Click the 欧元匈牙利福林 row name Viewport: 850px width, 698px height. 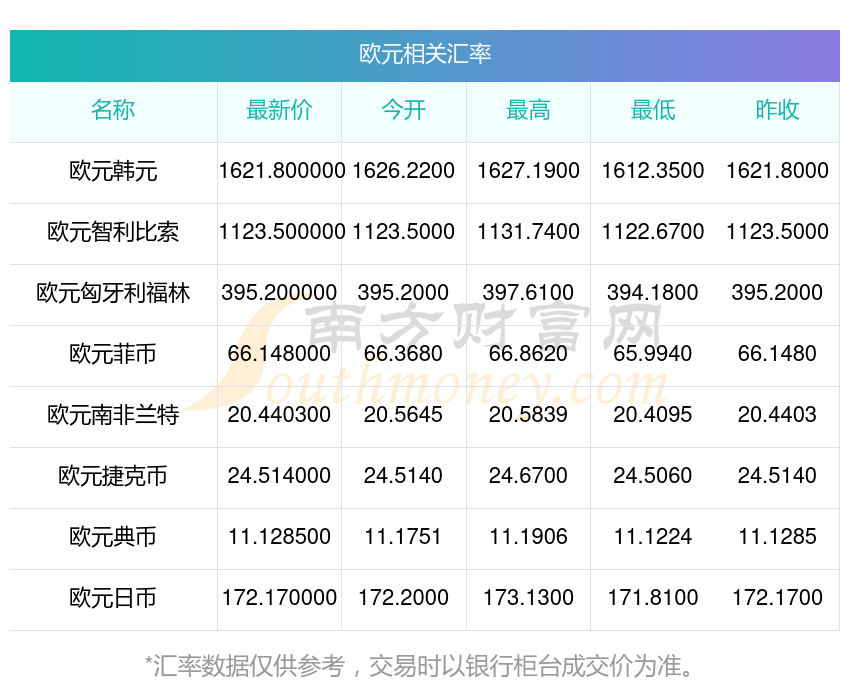(x=113, y=293)
